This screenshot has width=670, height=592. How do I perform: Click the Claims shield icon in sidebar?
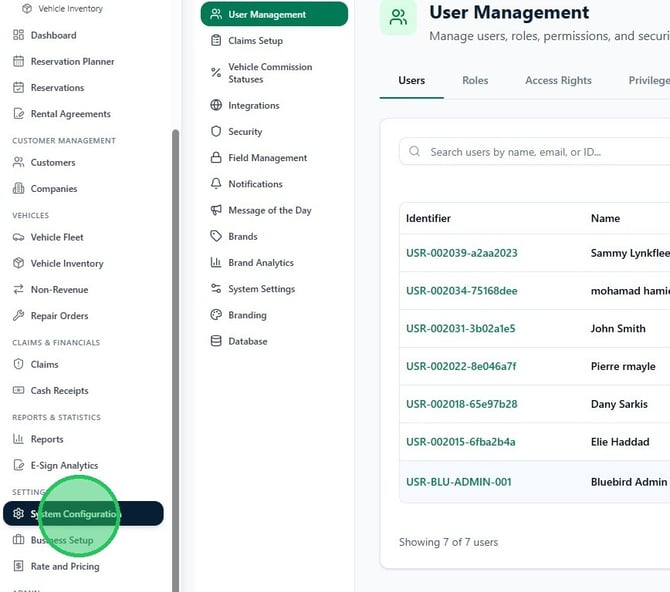[x=18, y=364]
